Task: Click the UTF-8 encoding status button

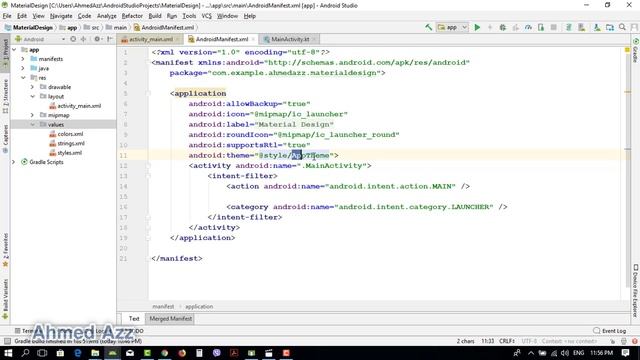Action: pos(529,341)
